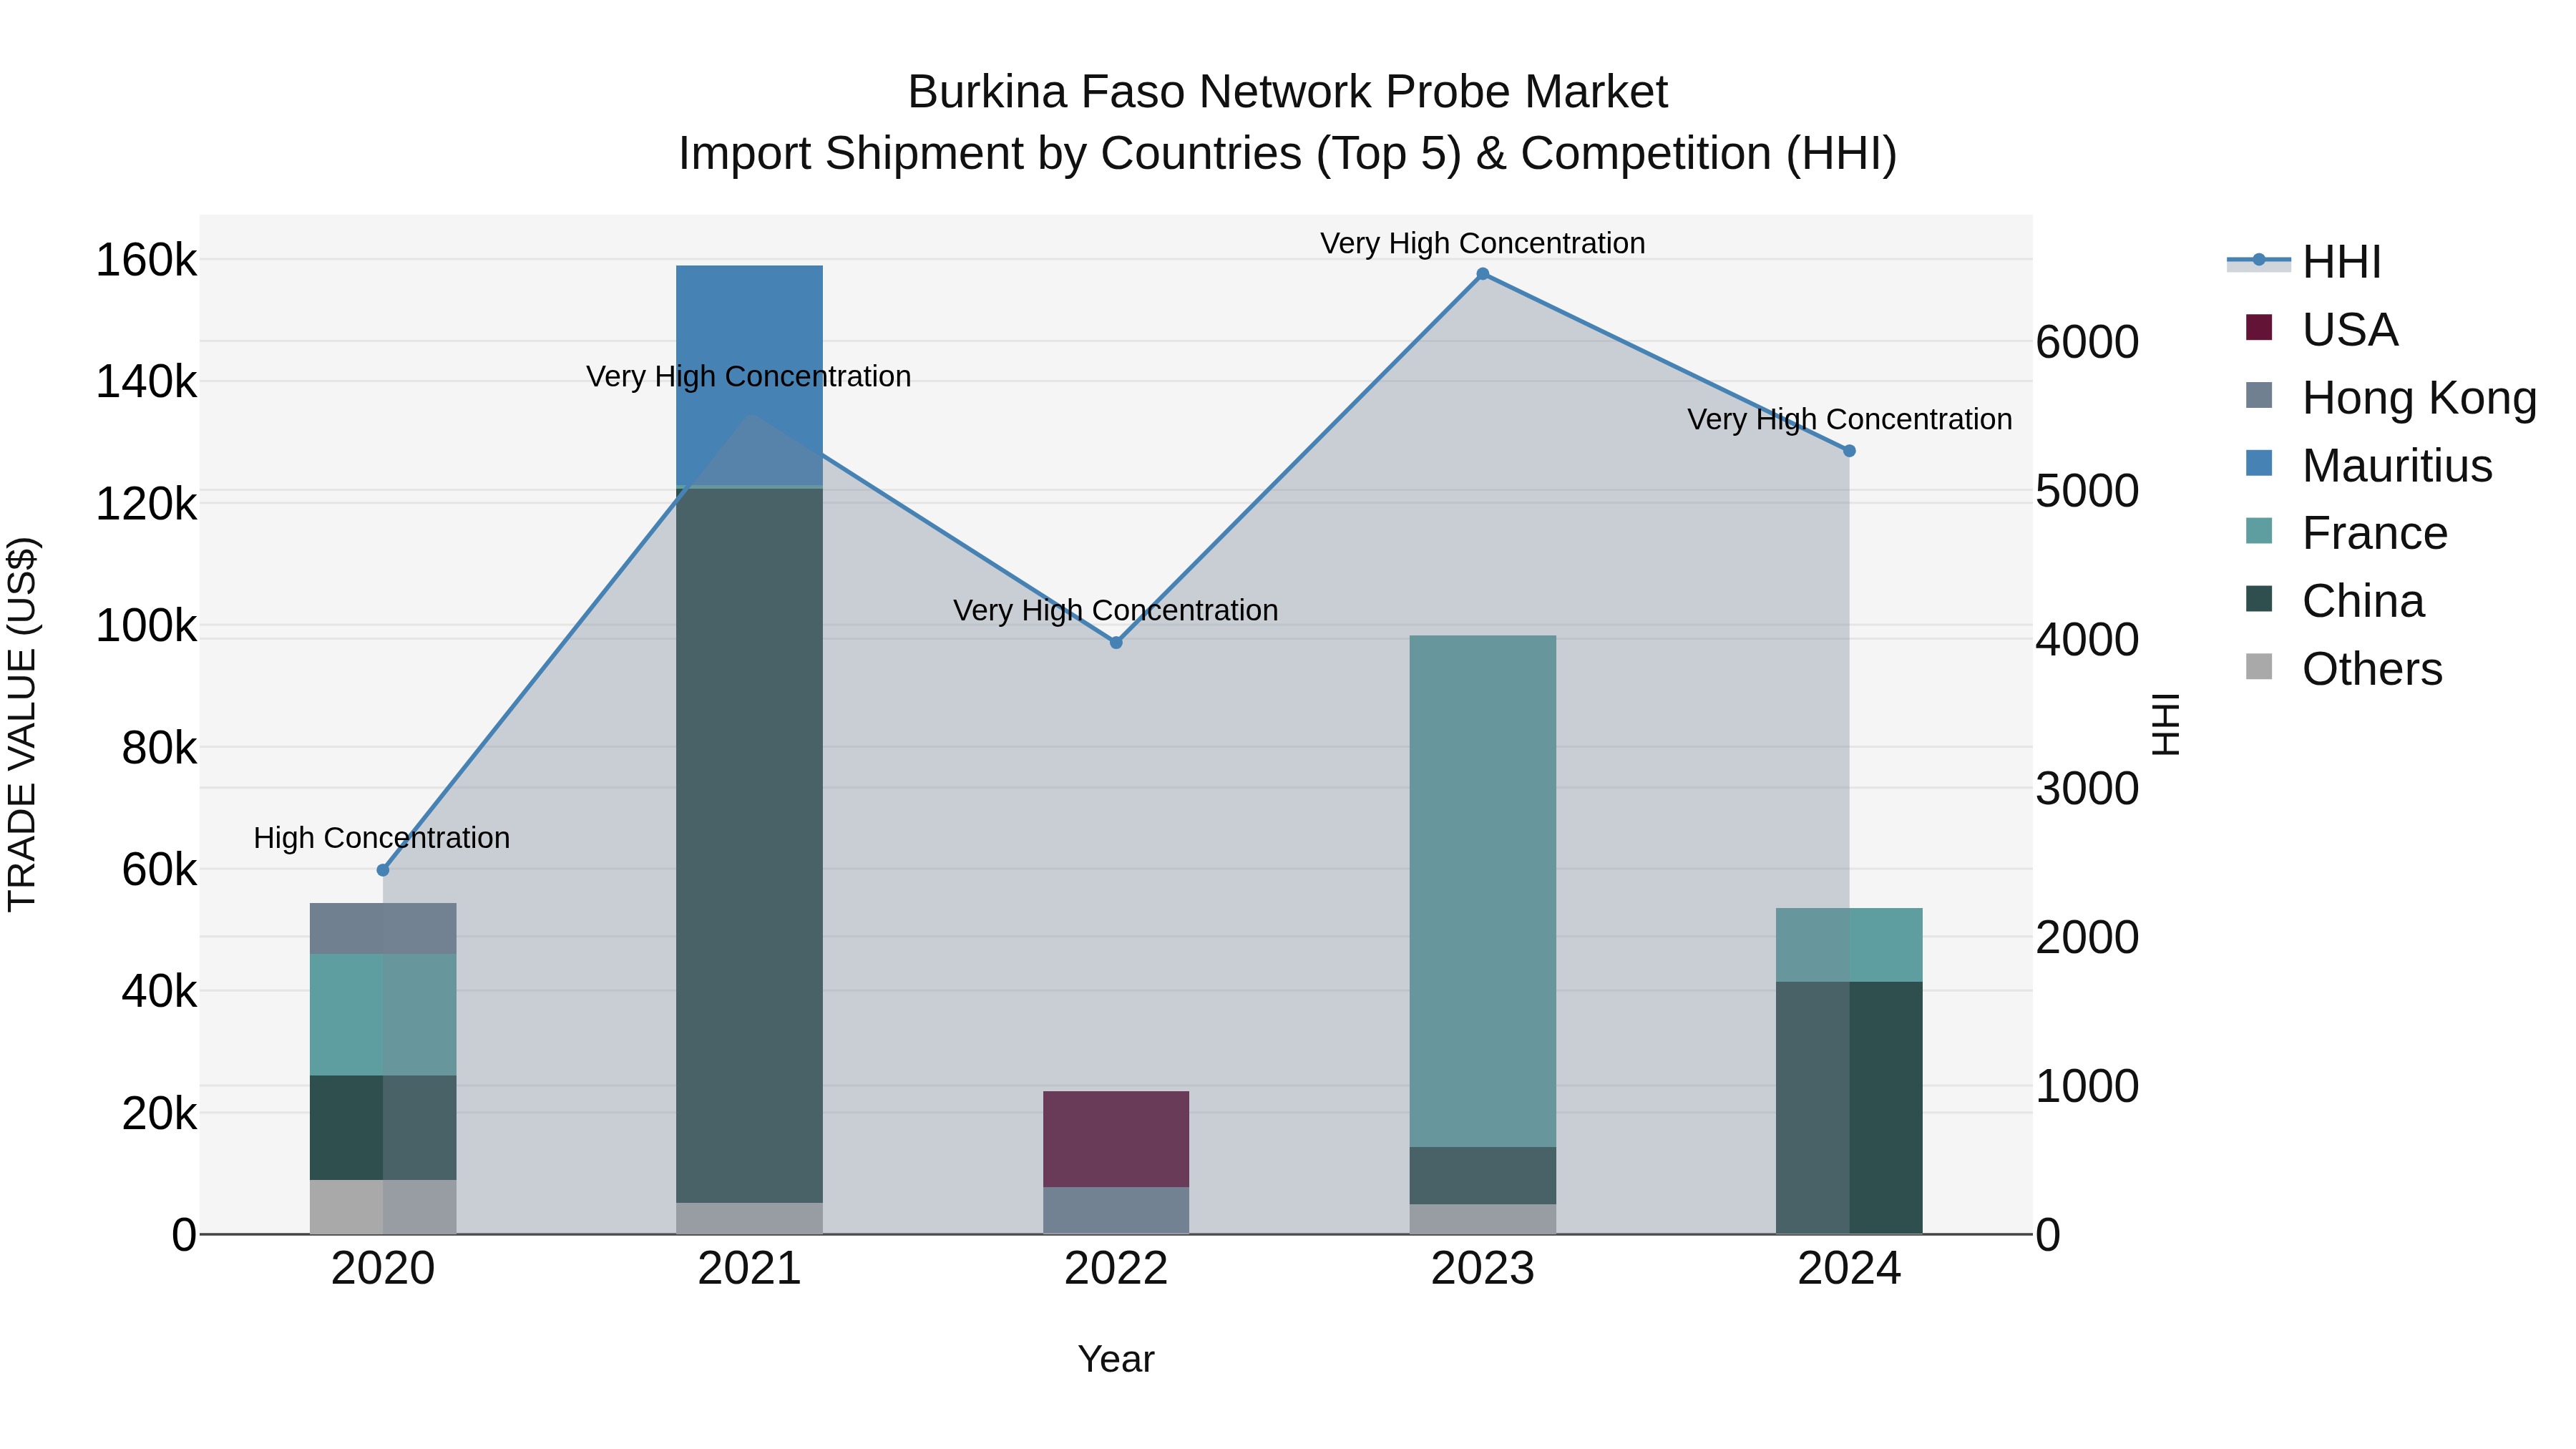This screenshot has height=1449, width=2576.
Task: Toggle the China legend entry
Action: (2335, 601)
